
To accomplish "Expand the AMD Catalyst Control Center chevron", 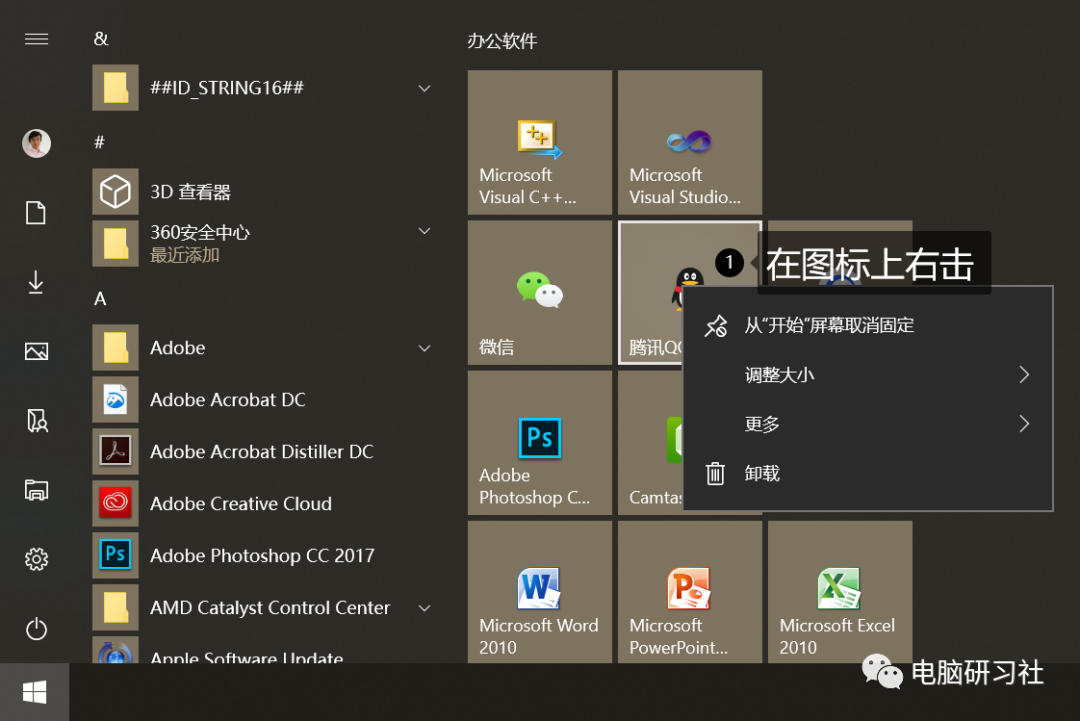I will 425,608.
